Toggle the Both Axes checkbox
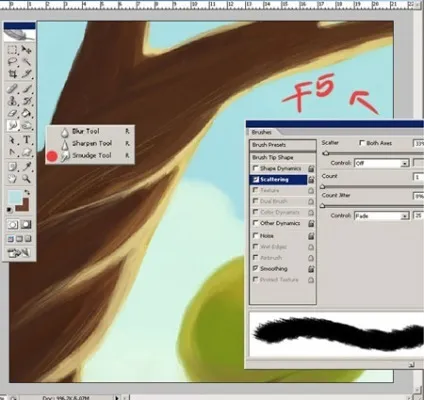The height and width of the screenshot is (400, 424). pyautogui.click(x=362, y=143)
